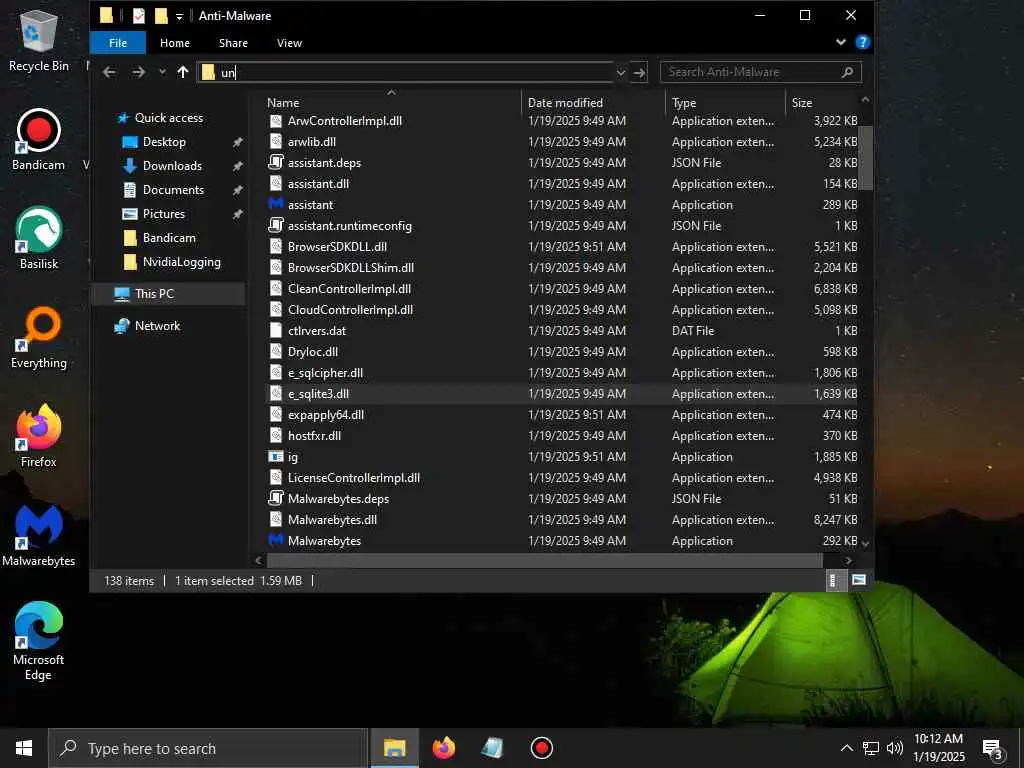Select the Malwarebytes.deps JSON file

tap(338, 499)
